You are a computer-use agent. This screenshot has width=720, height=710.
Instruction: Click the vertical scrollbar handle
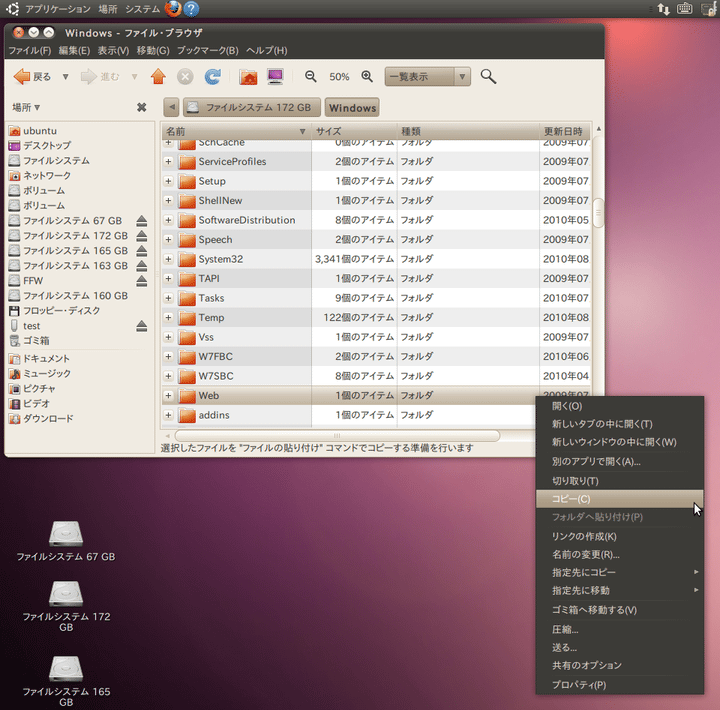(x=598, y=213)
